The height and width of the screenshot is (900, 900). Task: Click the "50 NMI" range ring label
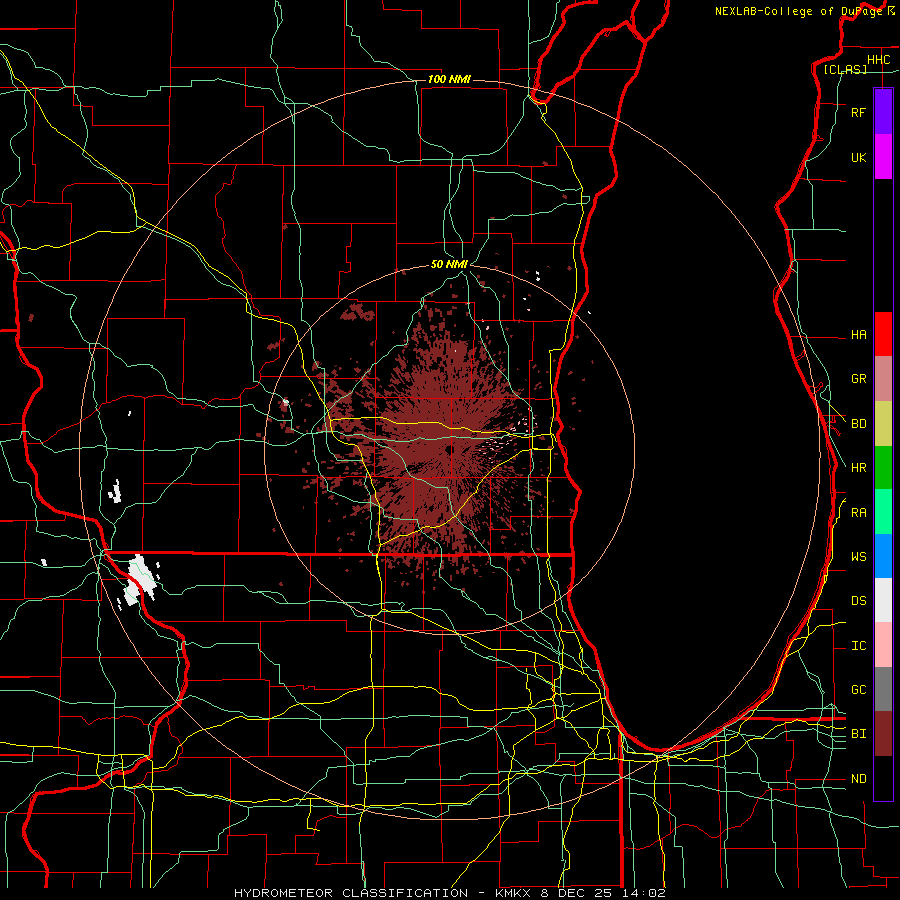(x=449, y=265)
